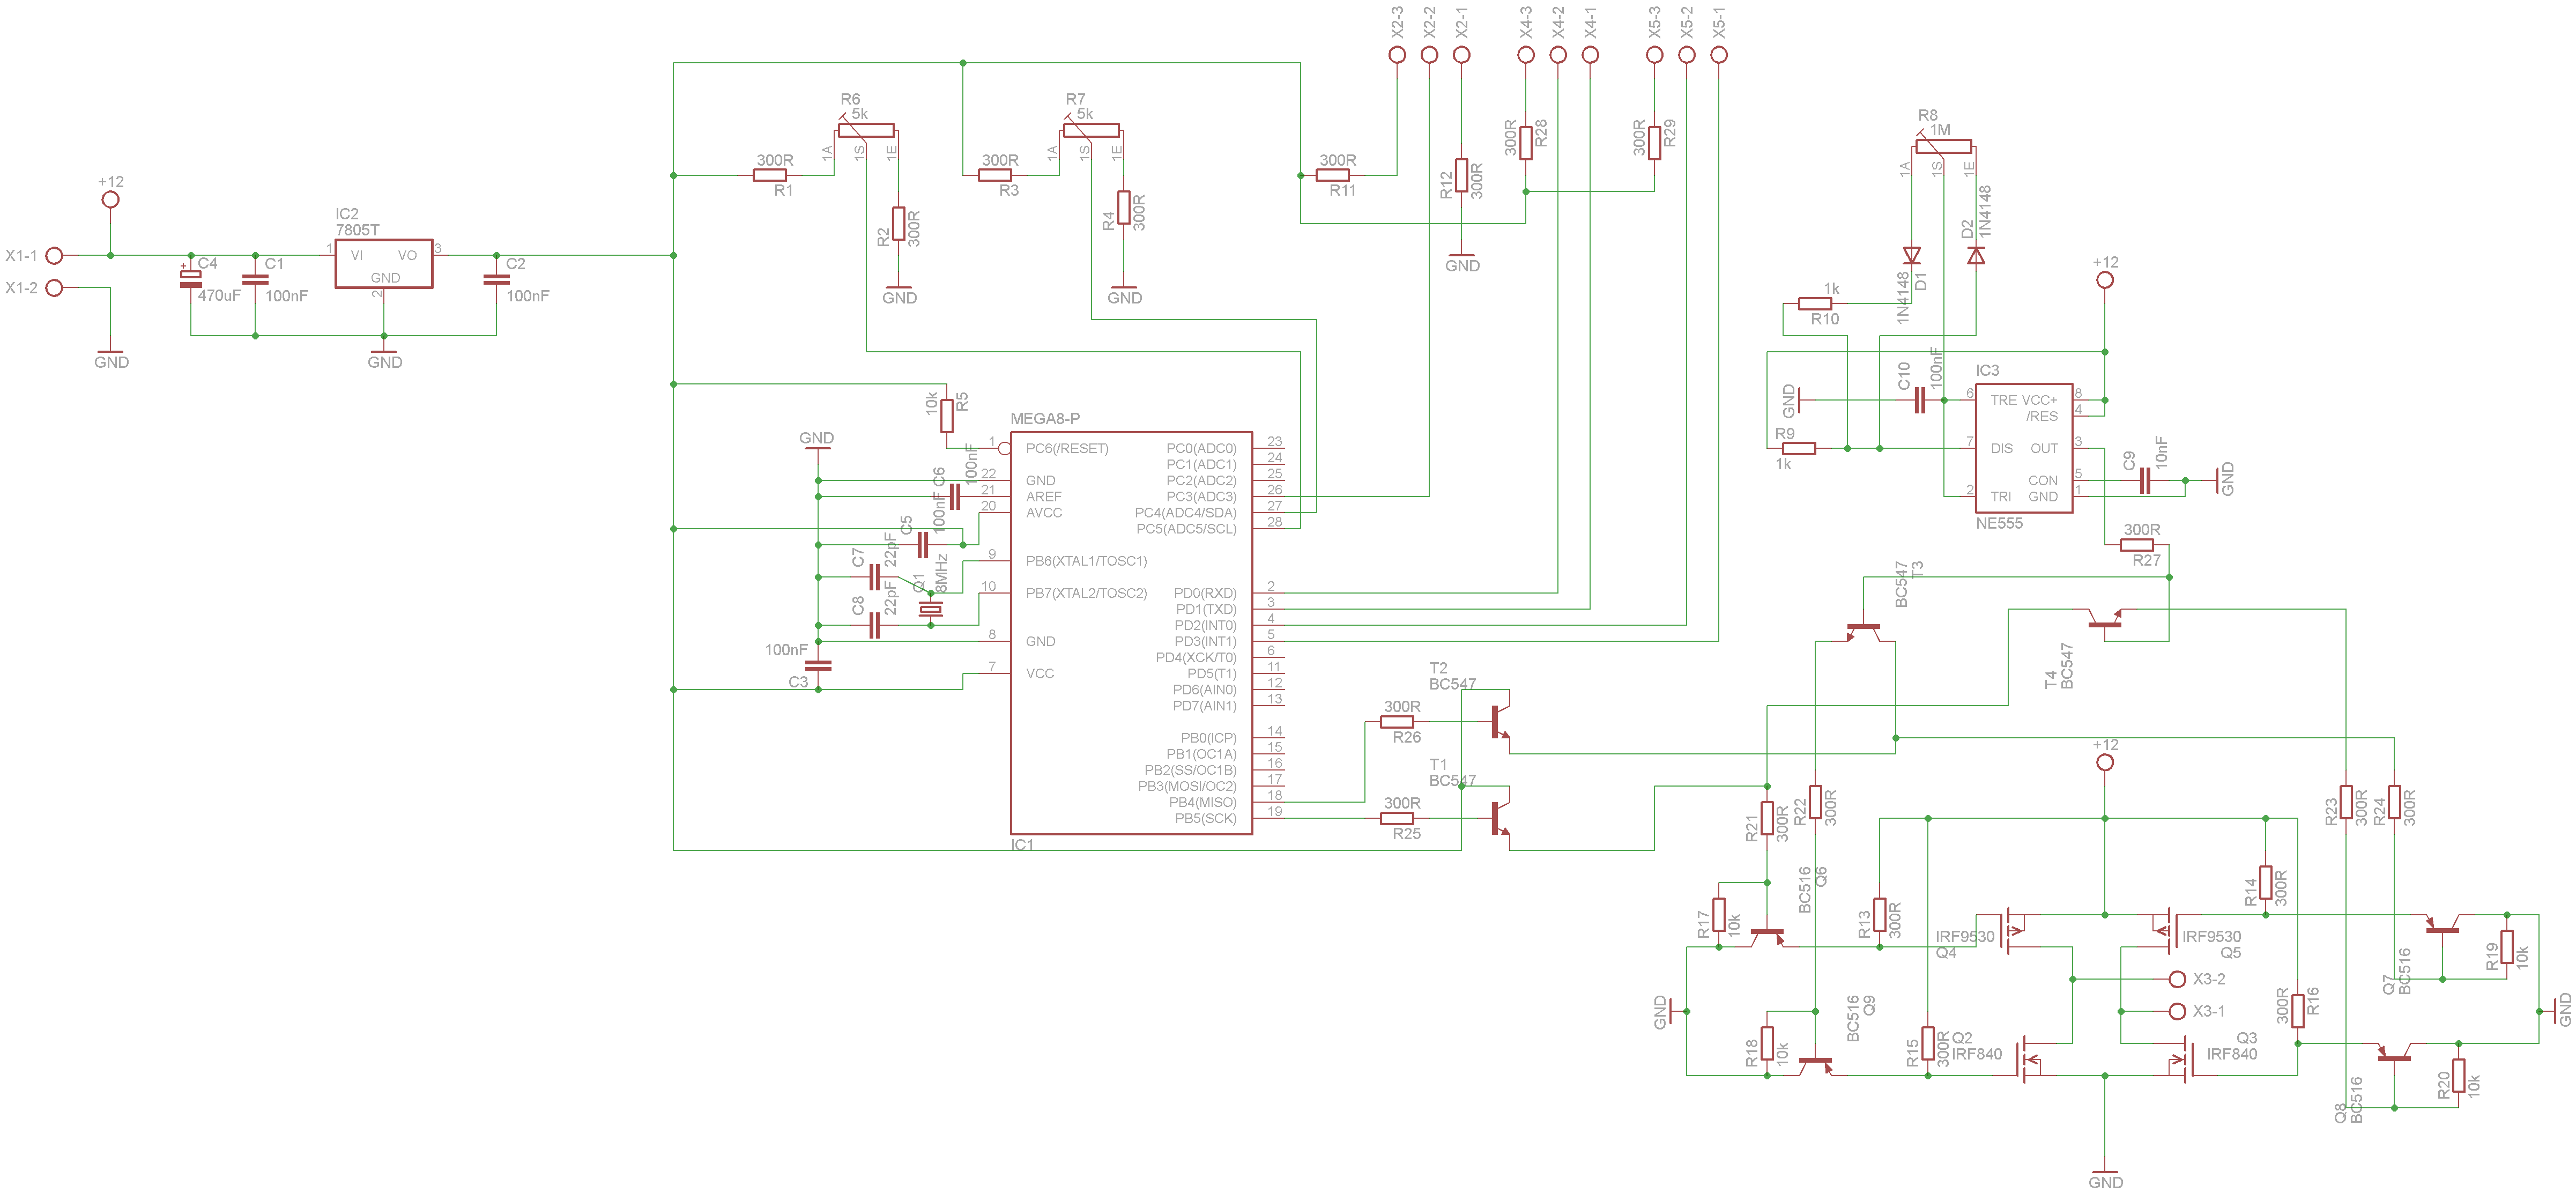The image size is (2576, 1193).
Task: Click the D1 1N4148 diode symbol
Action: (x=1911, y=255)
